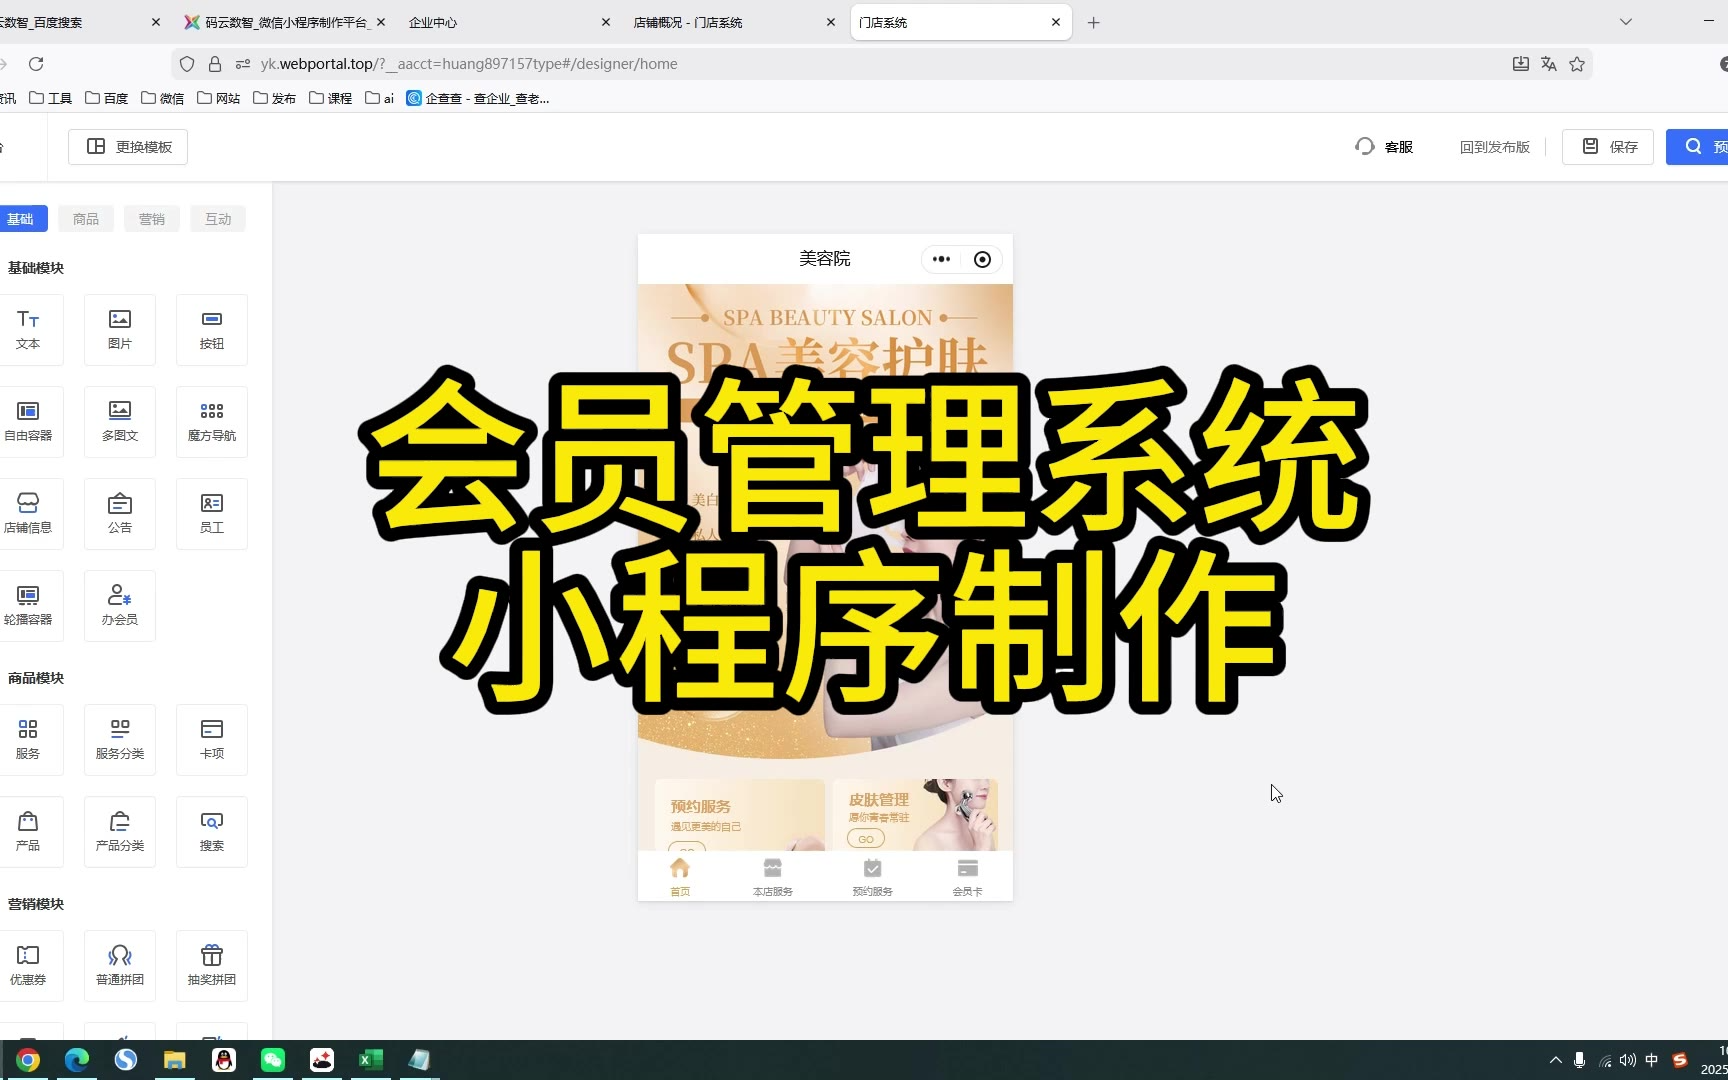This screenshot has width=1728, height=1080.
Task: Select the 办会员 membership module
Action: [x=120, y=605]
